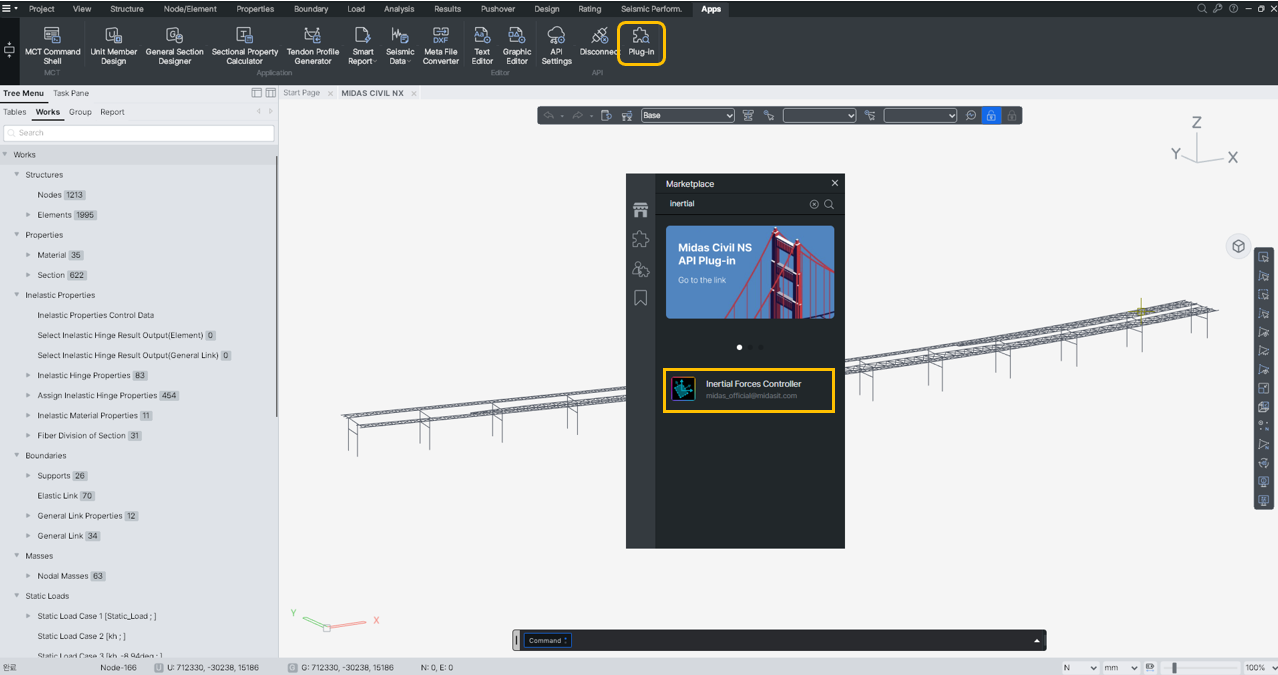This screenshot has height=675, width=1278.
Task: Launch the MCT Command Shell
Action: click(52, 44)
